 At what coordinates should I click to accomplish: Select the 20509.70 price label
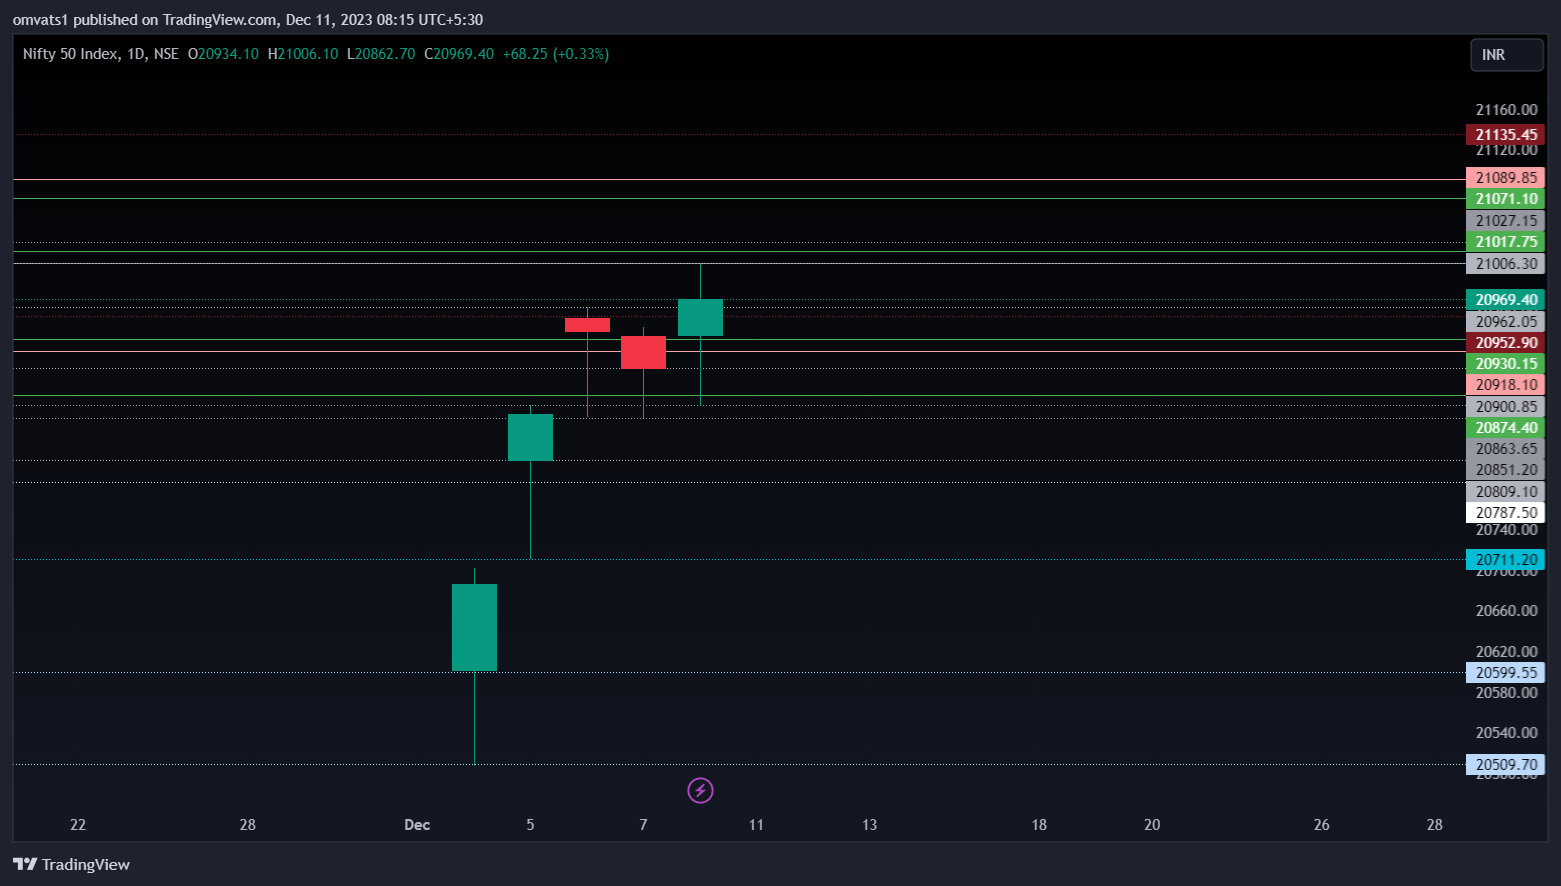coord(1505,765)
